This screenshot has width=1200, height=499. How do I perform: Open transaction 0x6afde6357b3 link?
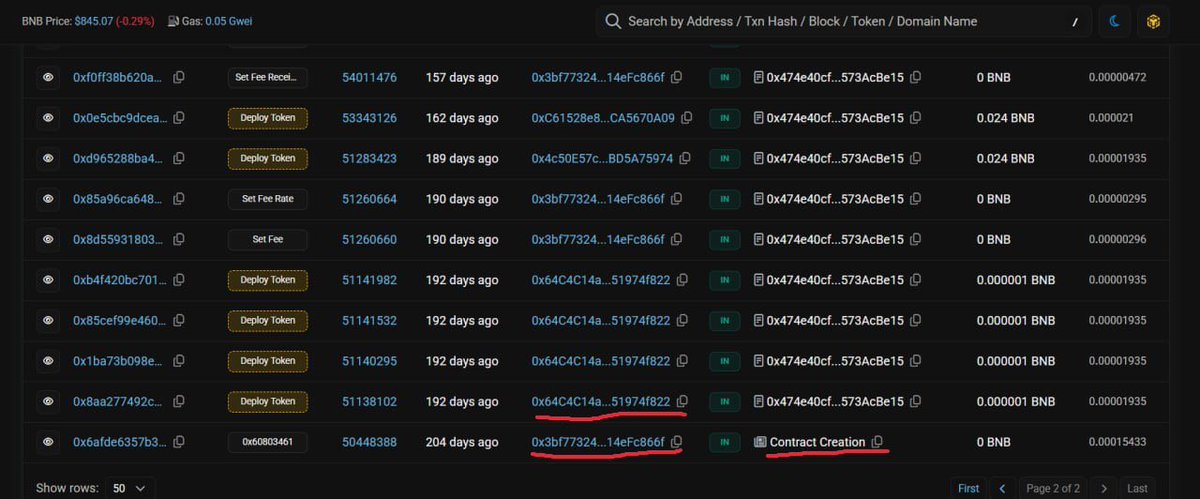[x=120, y=442]
